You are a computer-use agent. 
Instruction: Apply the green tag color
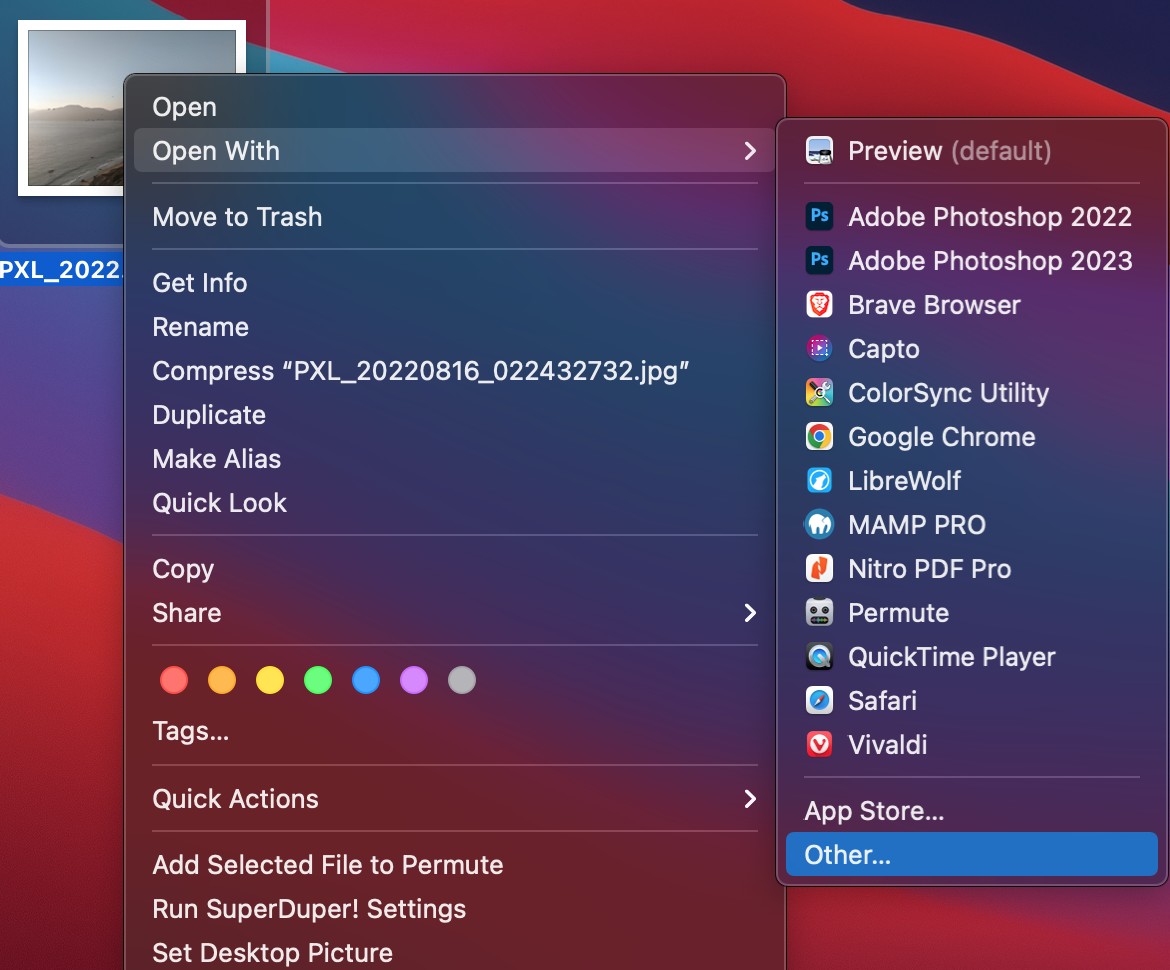[x=318, y=680]
